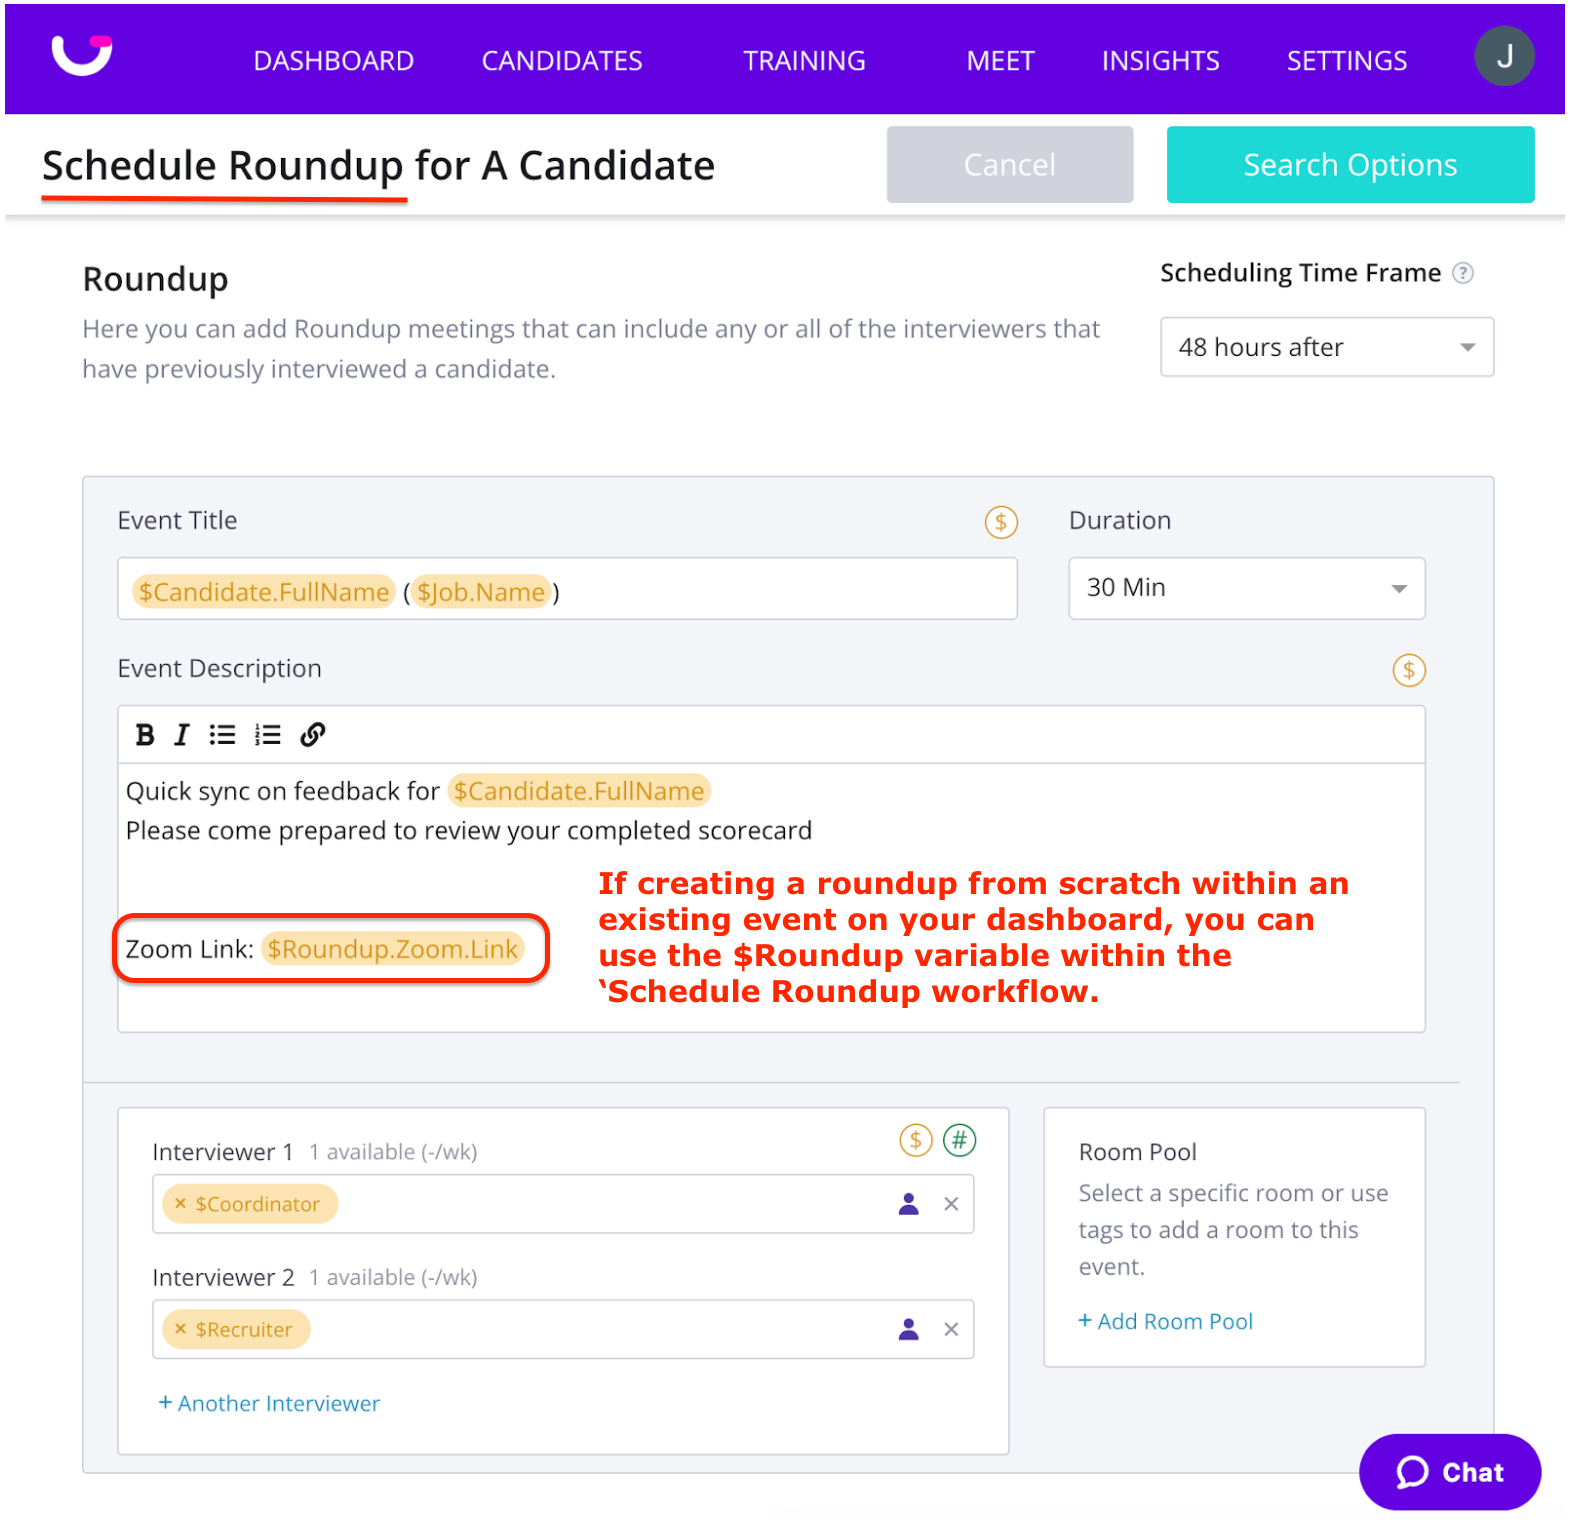Insert a bulleted list in description
The height and width of the screenshot is (1530, 1572).
coord(222,735)
